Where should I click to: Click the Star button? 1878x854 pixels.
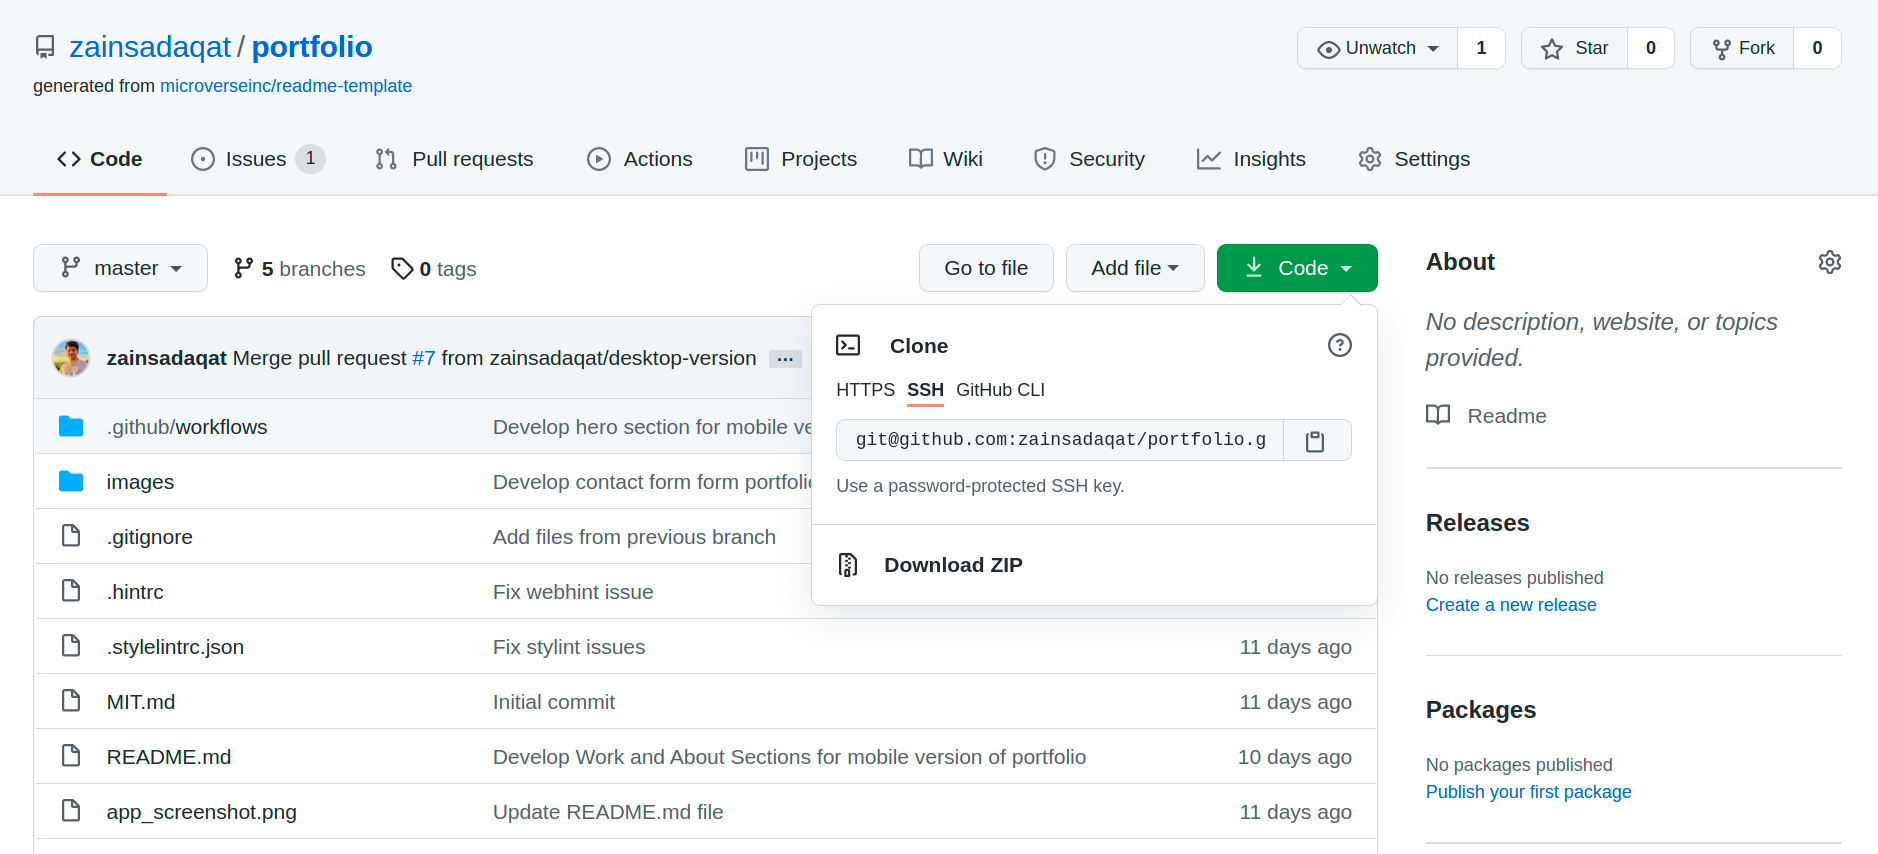(1575, 48)
